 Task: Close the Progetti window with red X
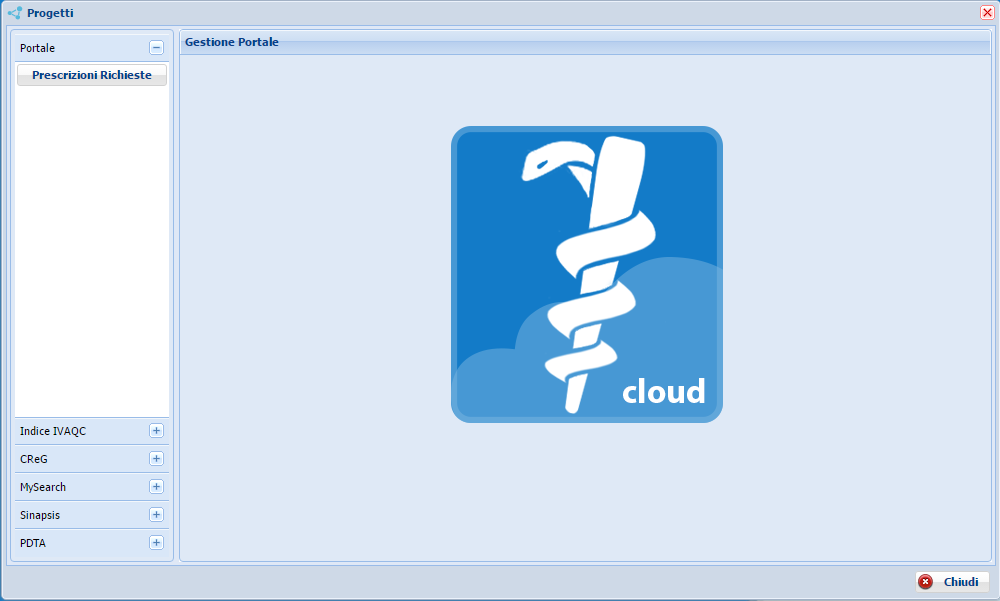tap(987, 13)
